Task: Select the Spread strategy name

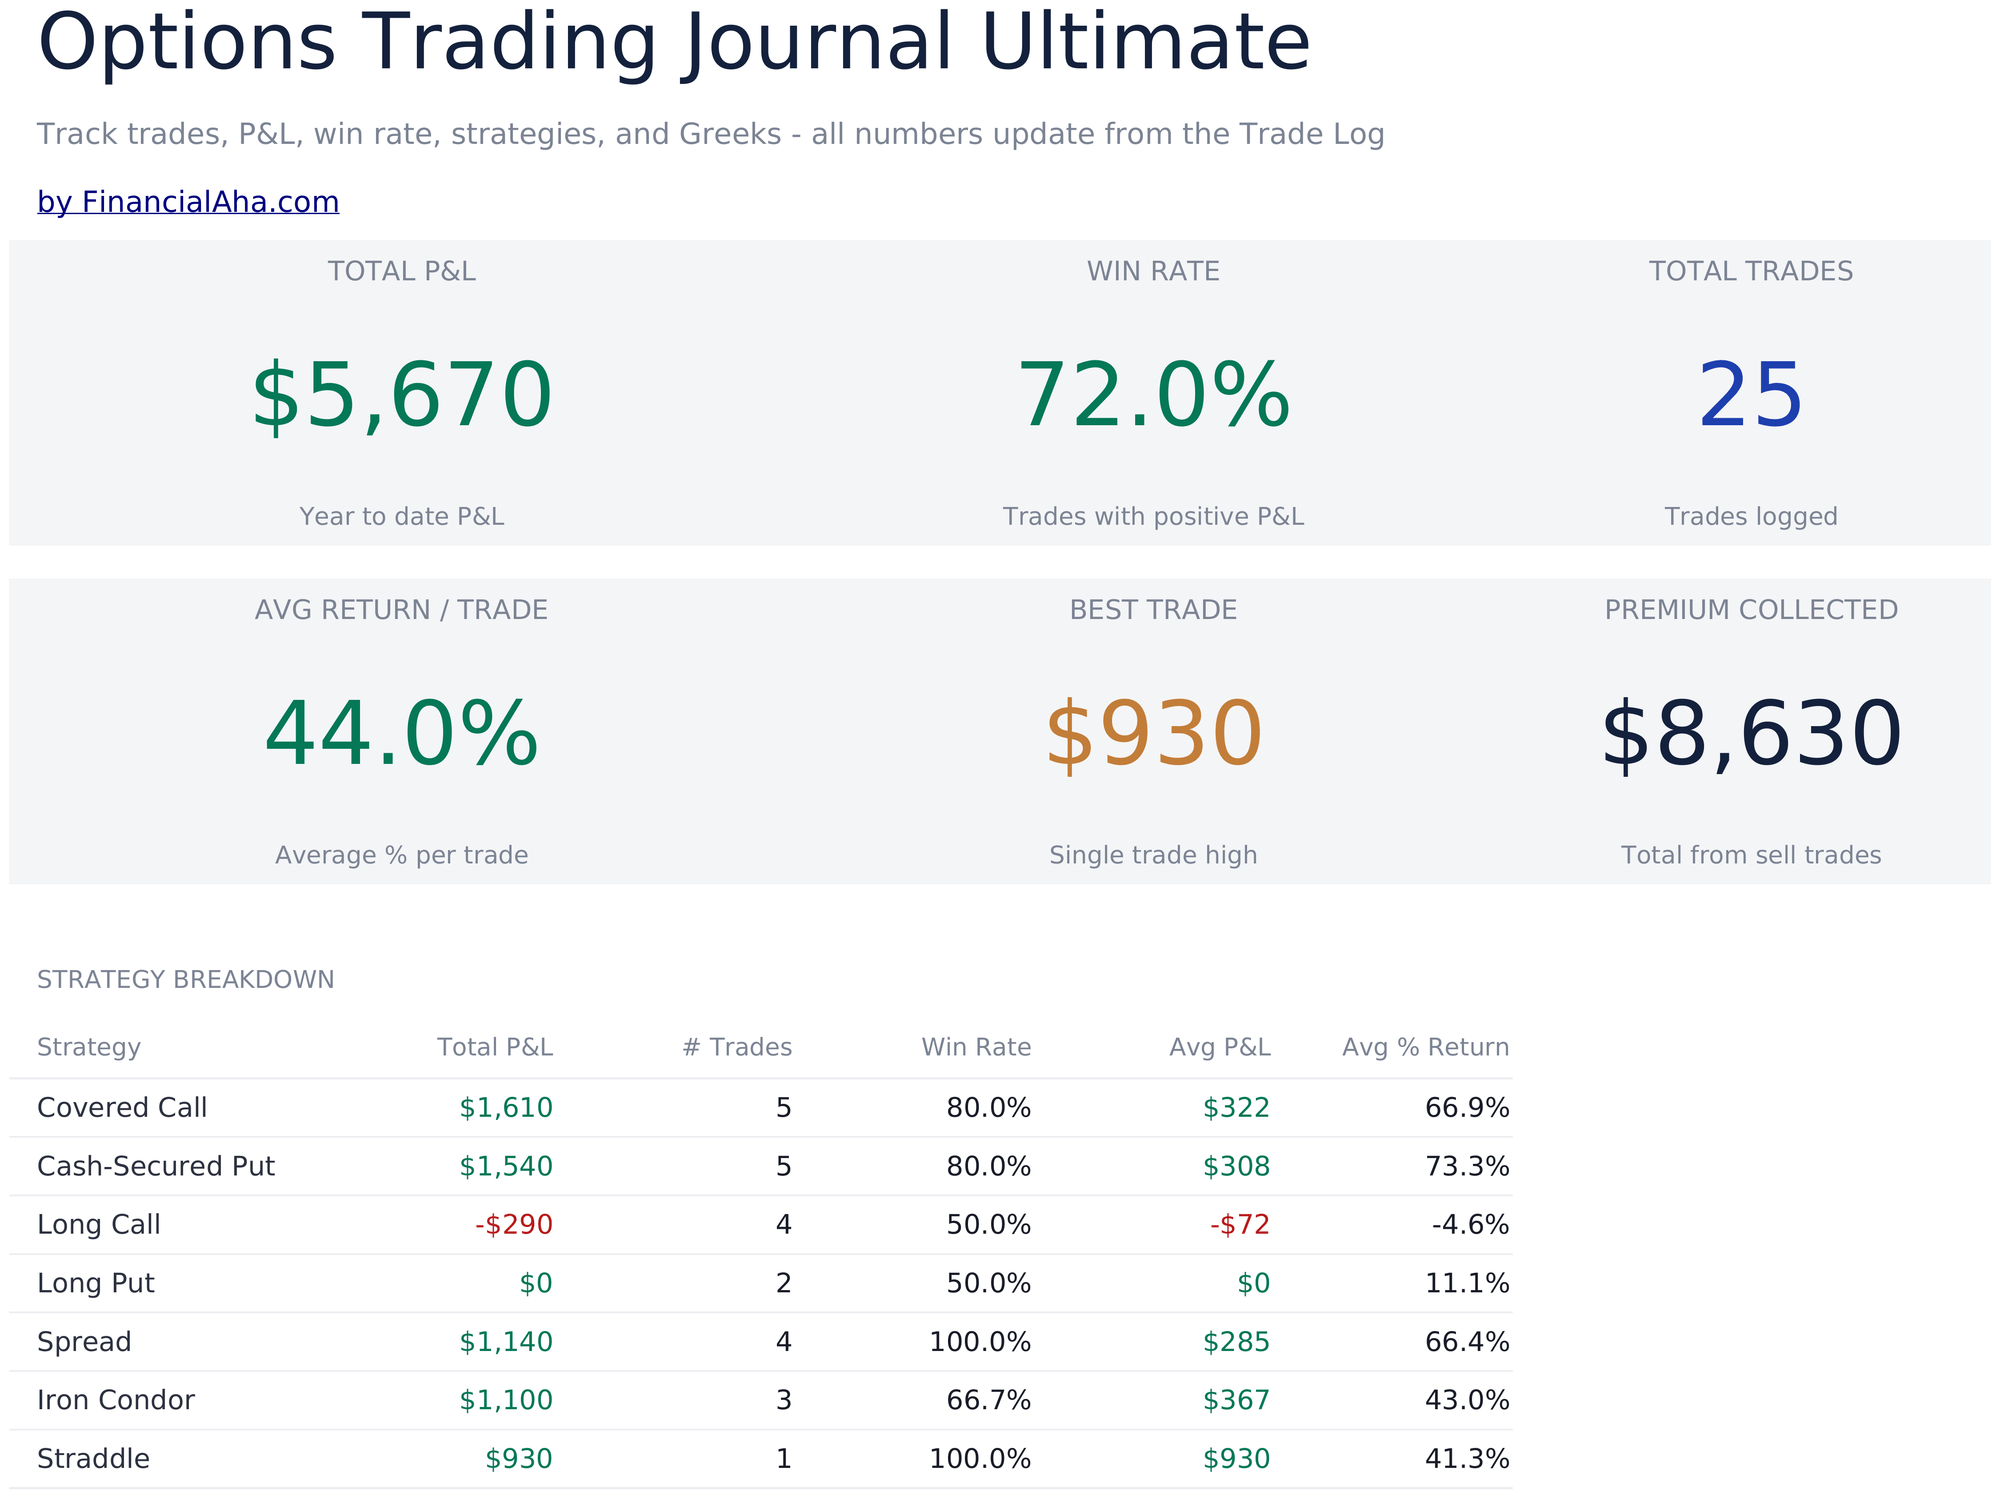Action: 84,1342
